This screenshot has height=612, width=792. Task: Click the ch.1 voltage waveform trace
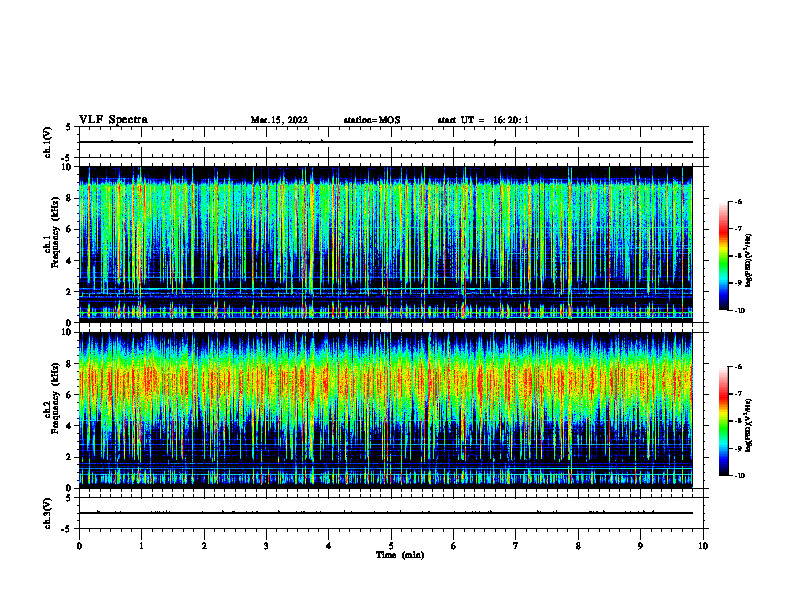[x=385, y=142]
